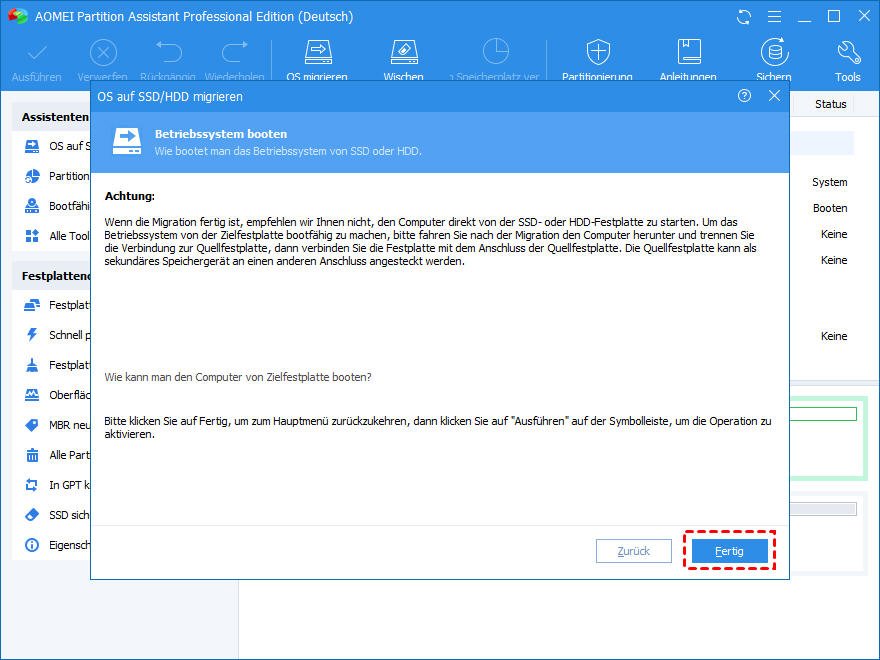Viewport: 880px width, 660px height.
Task: Click the Status column header
Action: coord(831,104)
